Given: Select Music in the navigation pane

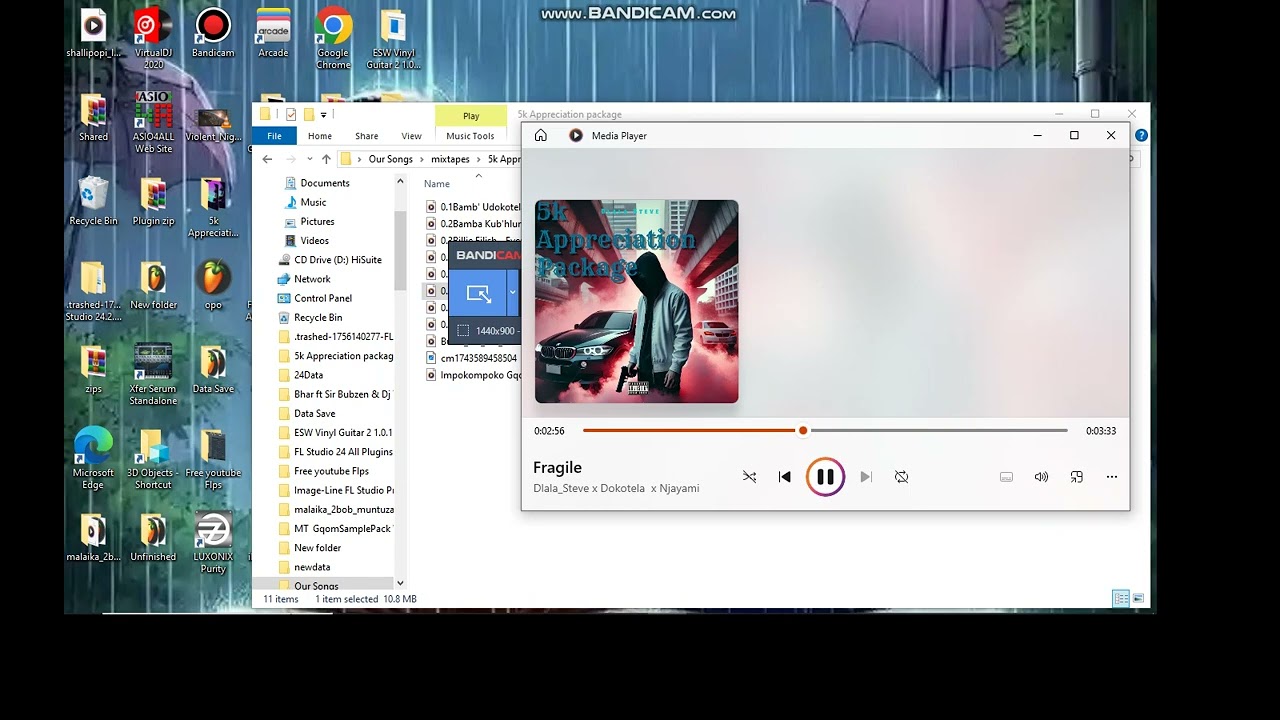Looking at the screenshot, I should 313,202.
